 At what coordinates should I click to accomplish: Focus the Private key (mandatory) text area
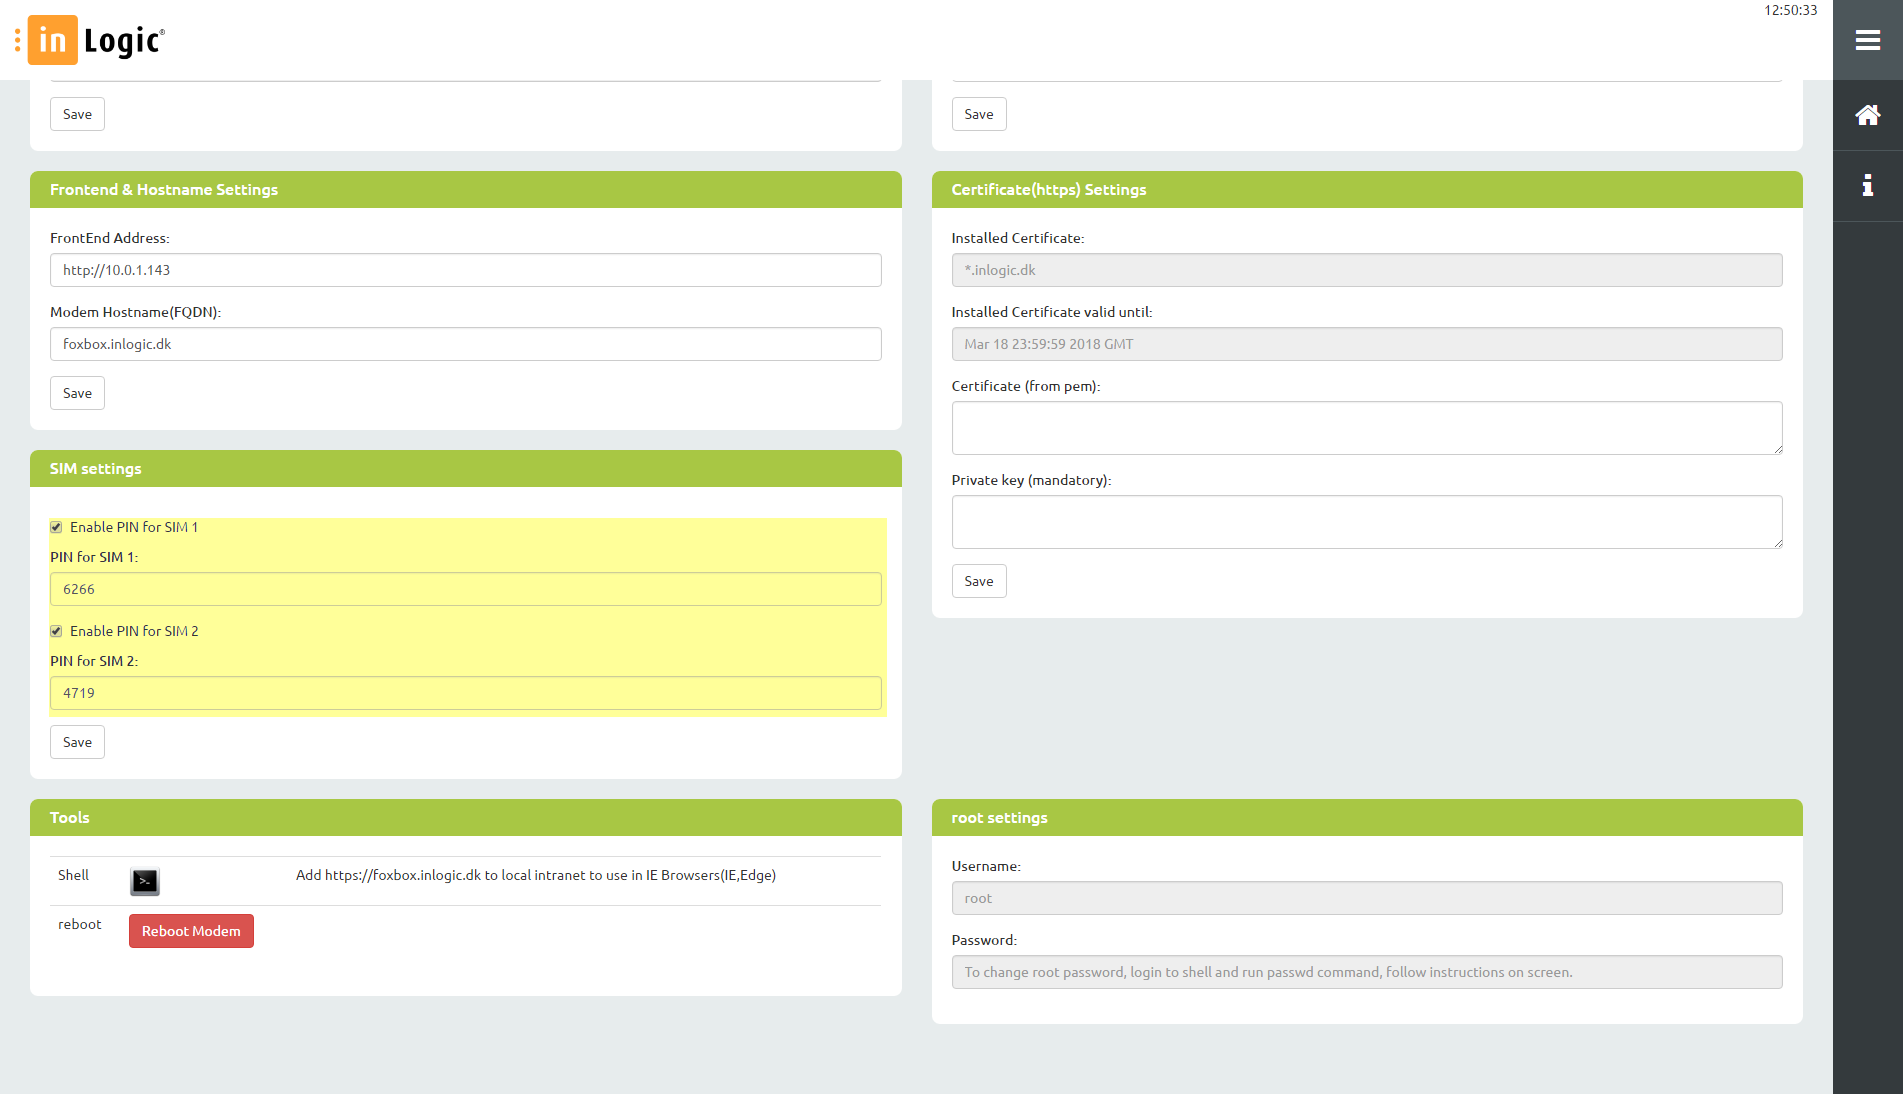(x=1366, y=522)
